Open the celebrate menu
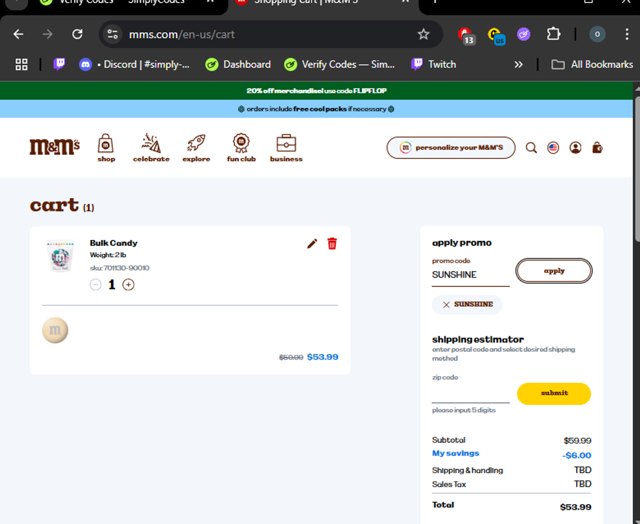 tap(151, 148)
